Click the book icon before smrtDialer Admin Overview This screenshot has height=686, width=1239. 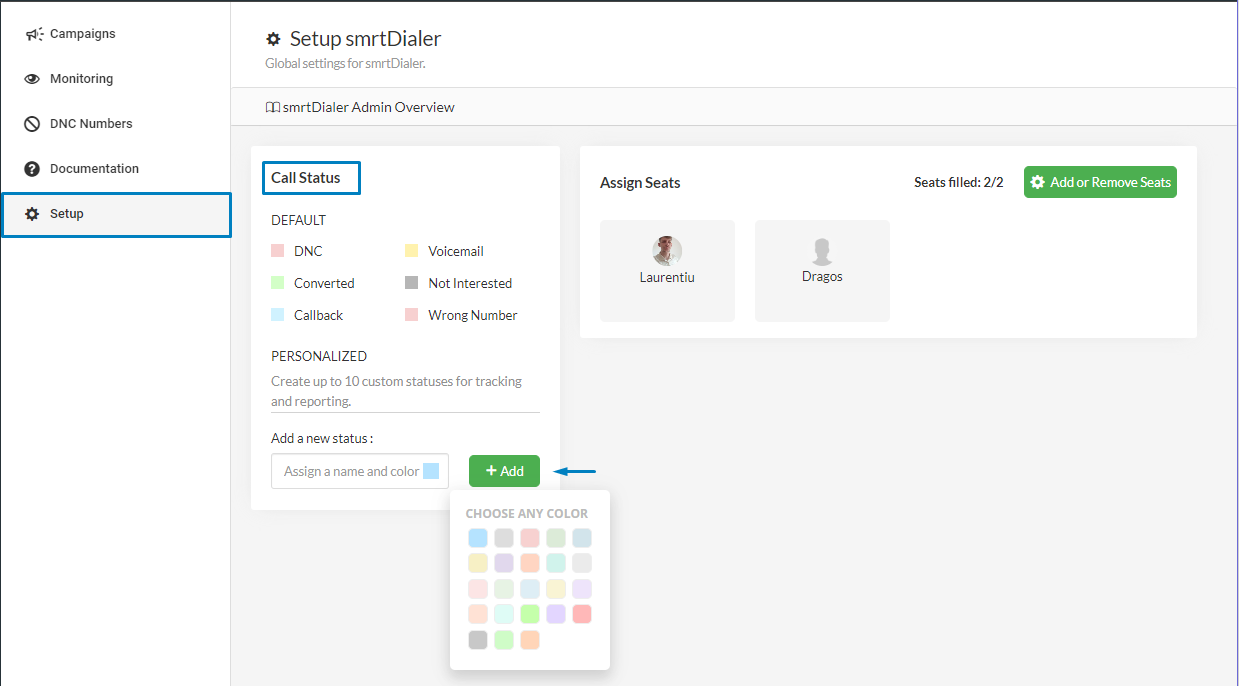(272, 107)
